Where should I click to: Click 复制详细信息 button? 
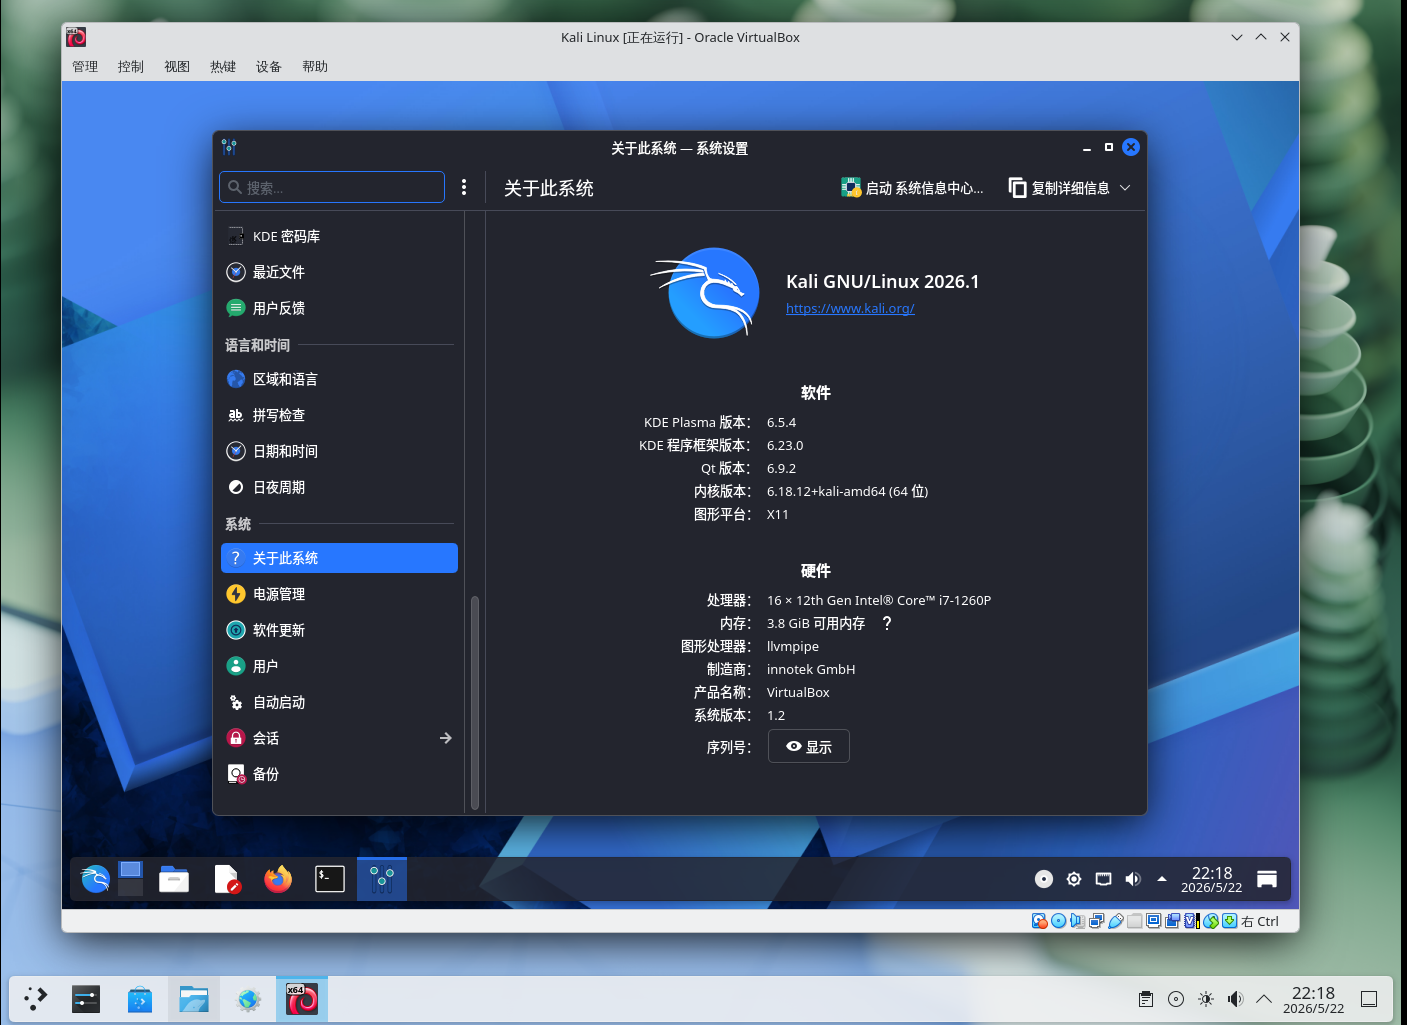click(1060, 188)
